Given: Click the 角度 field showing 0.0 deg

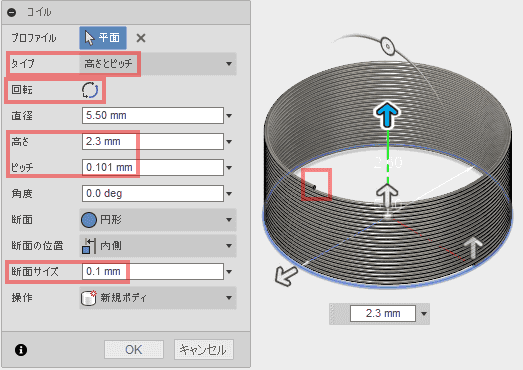Looking at the screenshot, I should 153,194.
